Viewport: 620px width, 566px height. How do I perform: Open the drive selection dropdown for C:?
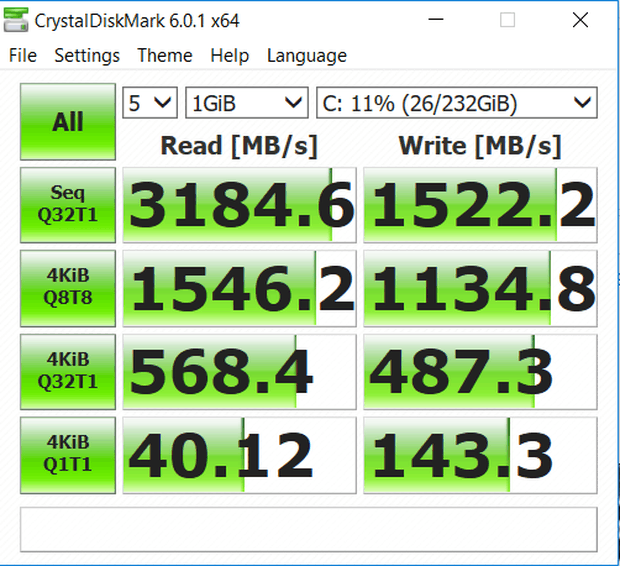point(457,103)
